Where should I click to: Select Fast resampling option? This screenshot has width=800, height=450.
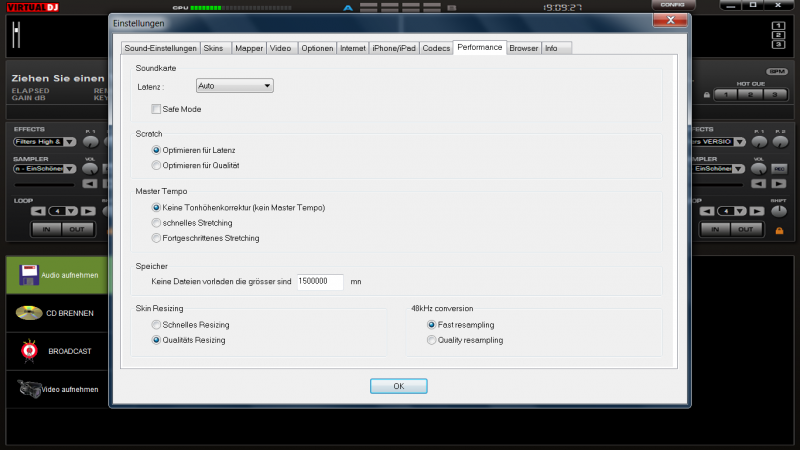[432, 324]
